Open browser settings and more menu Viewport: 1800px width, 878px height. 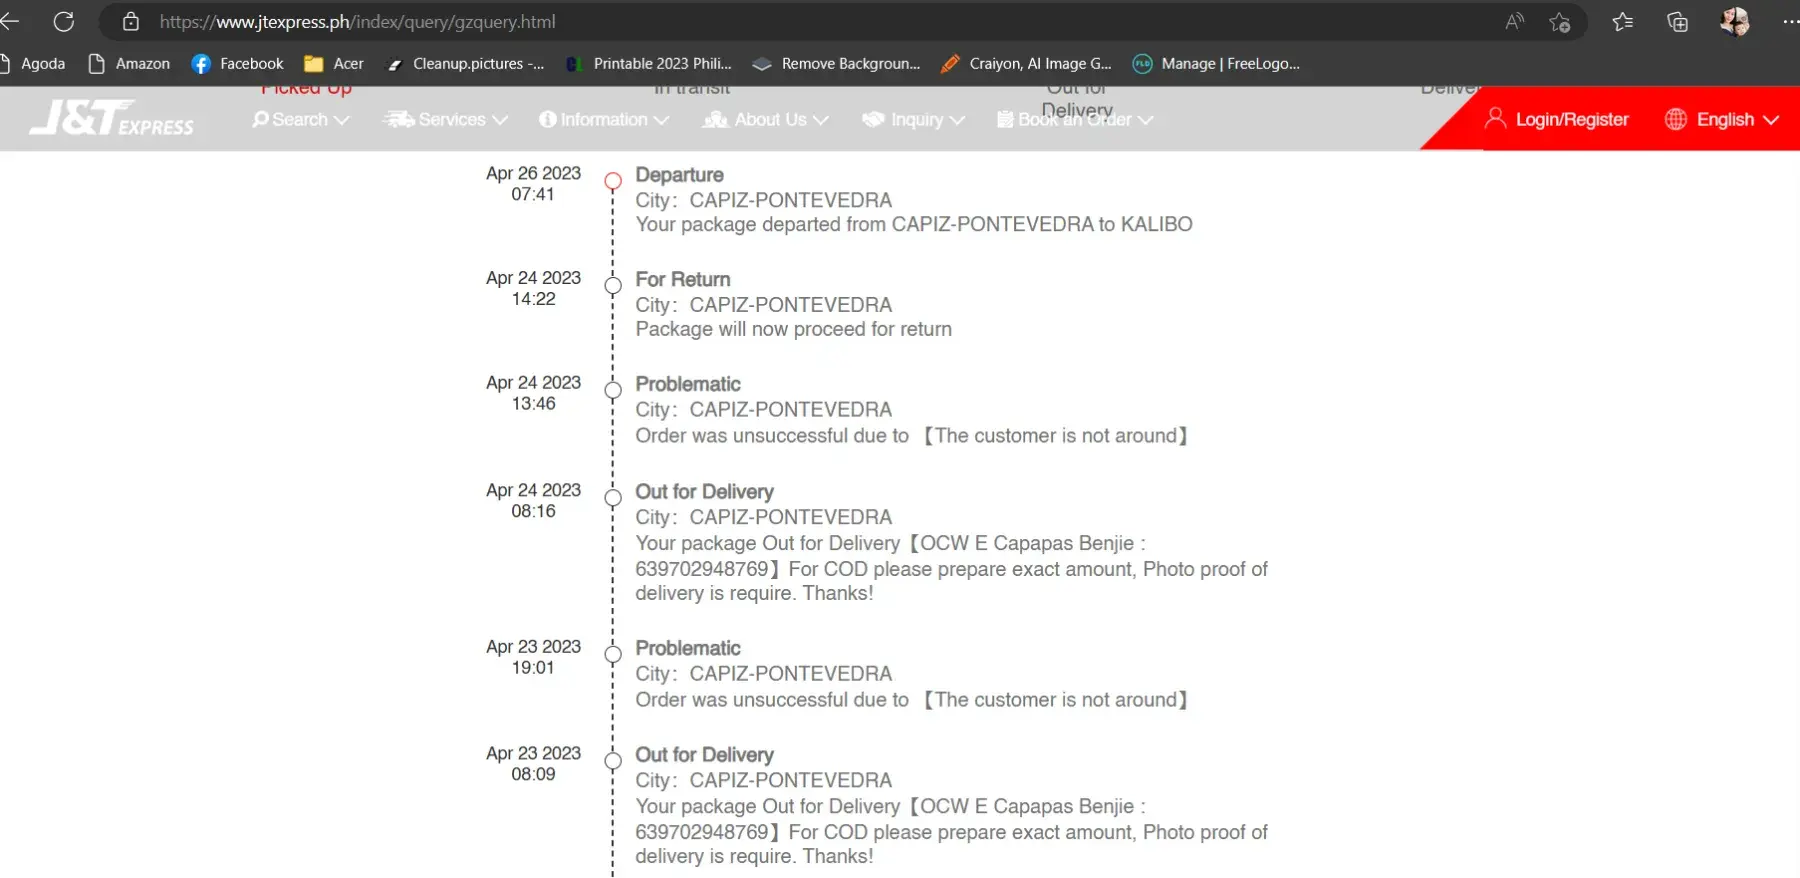coord(1790,21)
